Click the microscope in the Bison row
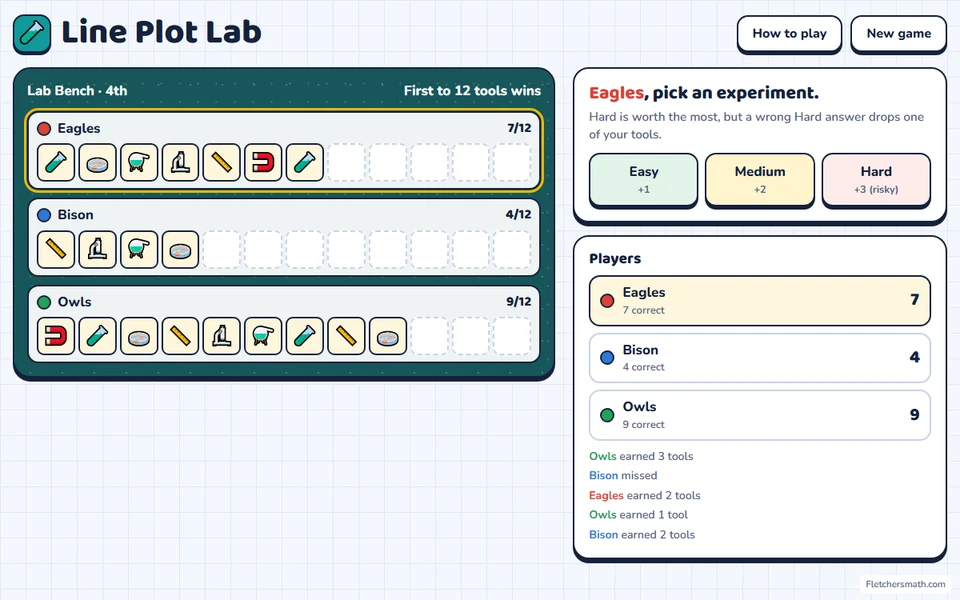 pyautogui.click(x=97, y=249)
